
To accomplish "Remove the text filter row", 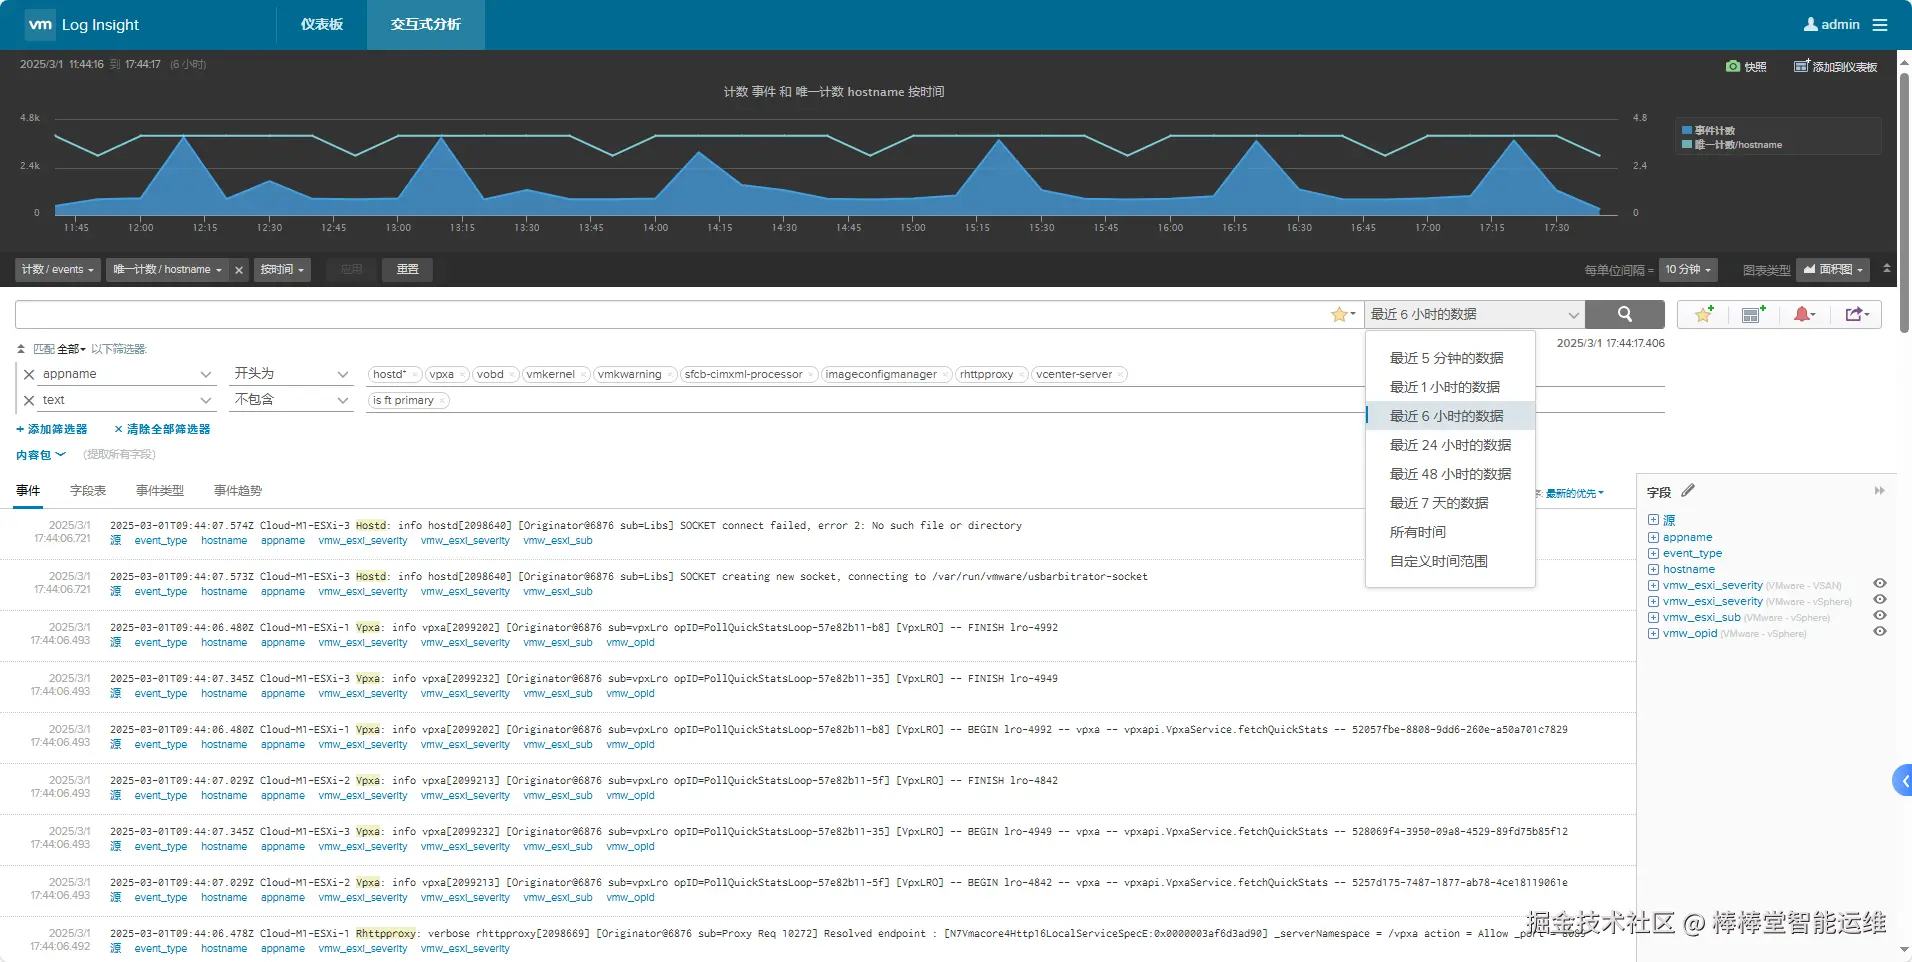I will [29, 400].
